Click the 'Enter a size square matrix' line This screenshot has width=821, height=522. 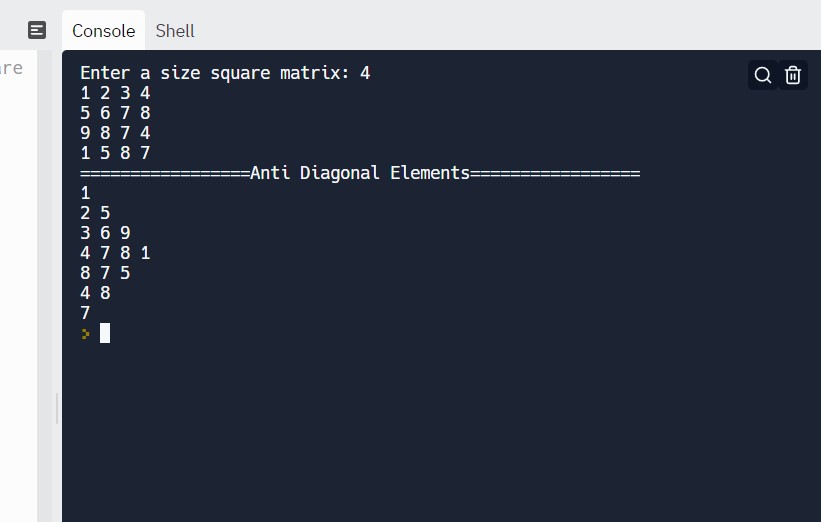[225, 73]
